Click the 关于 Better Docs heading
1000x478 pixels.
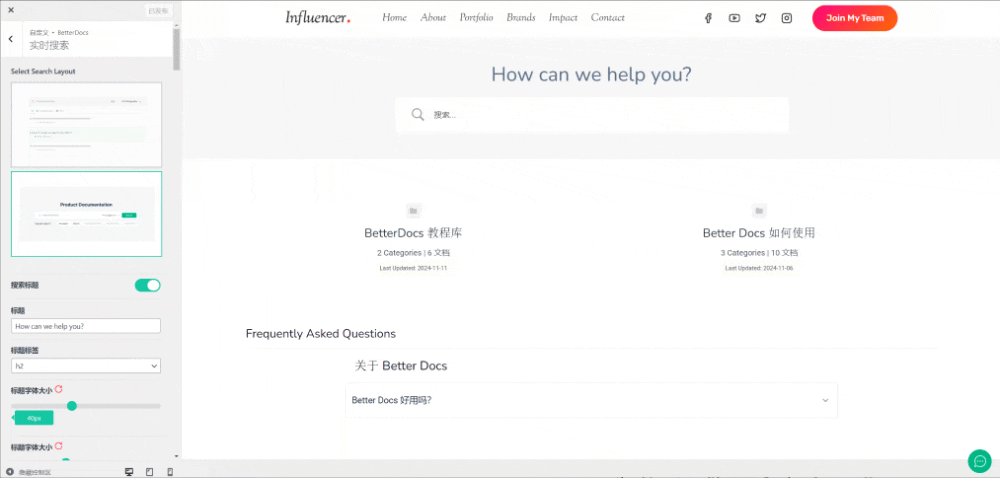coord(401,366)
